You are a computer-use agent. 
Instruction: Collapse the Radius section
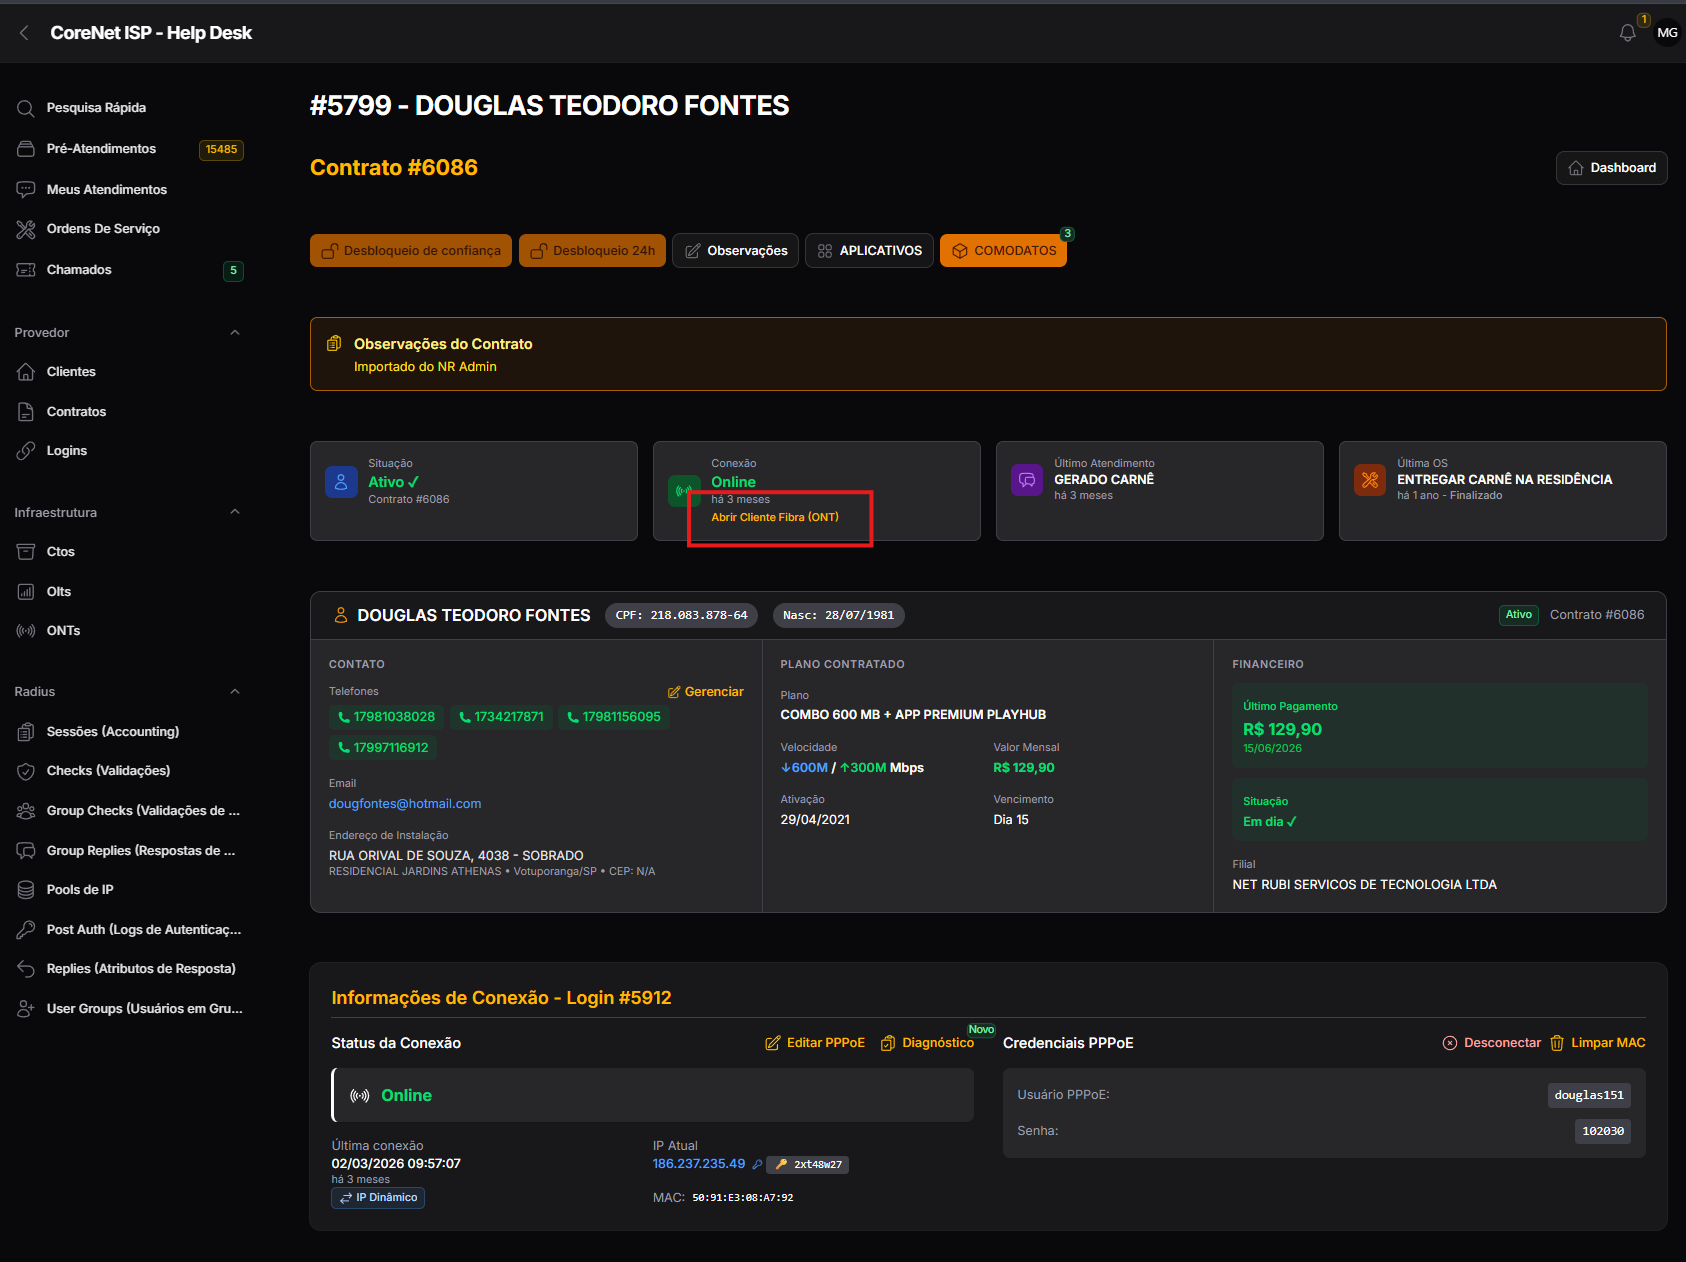click(x=235, y=692)
